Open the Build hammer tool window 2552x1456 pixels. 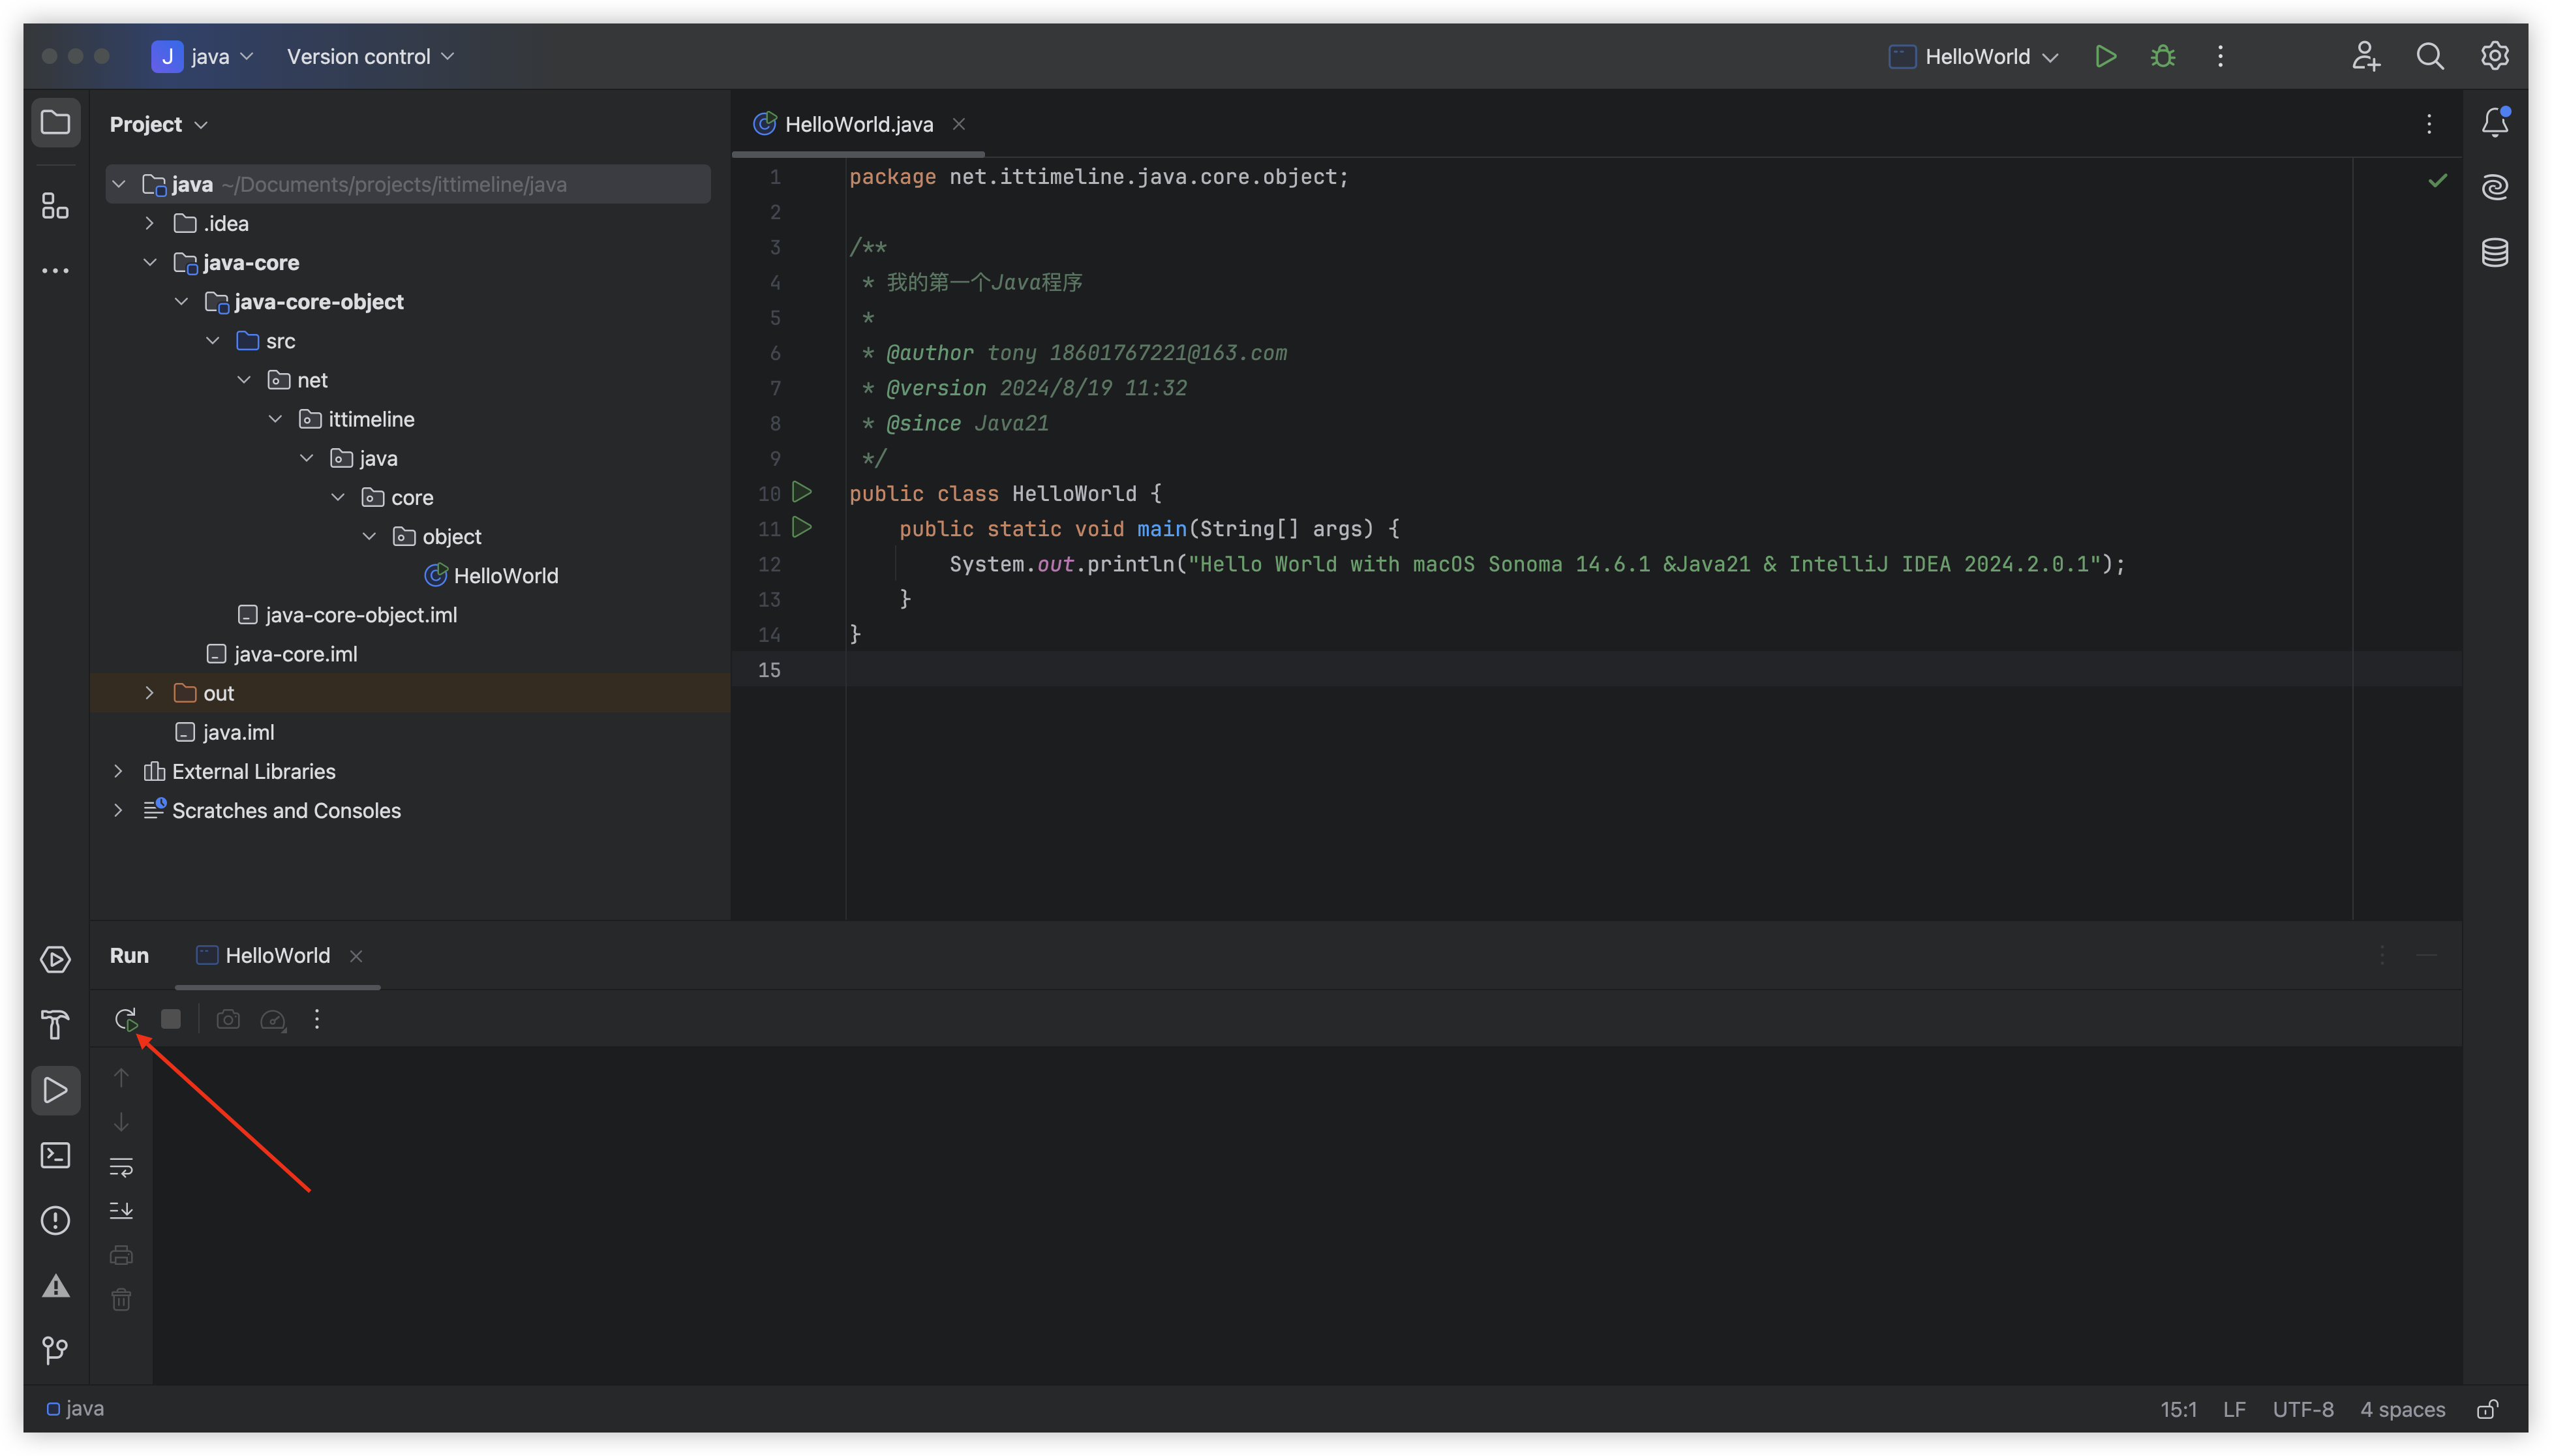(55, 1024)
